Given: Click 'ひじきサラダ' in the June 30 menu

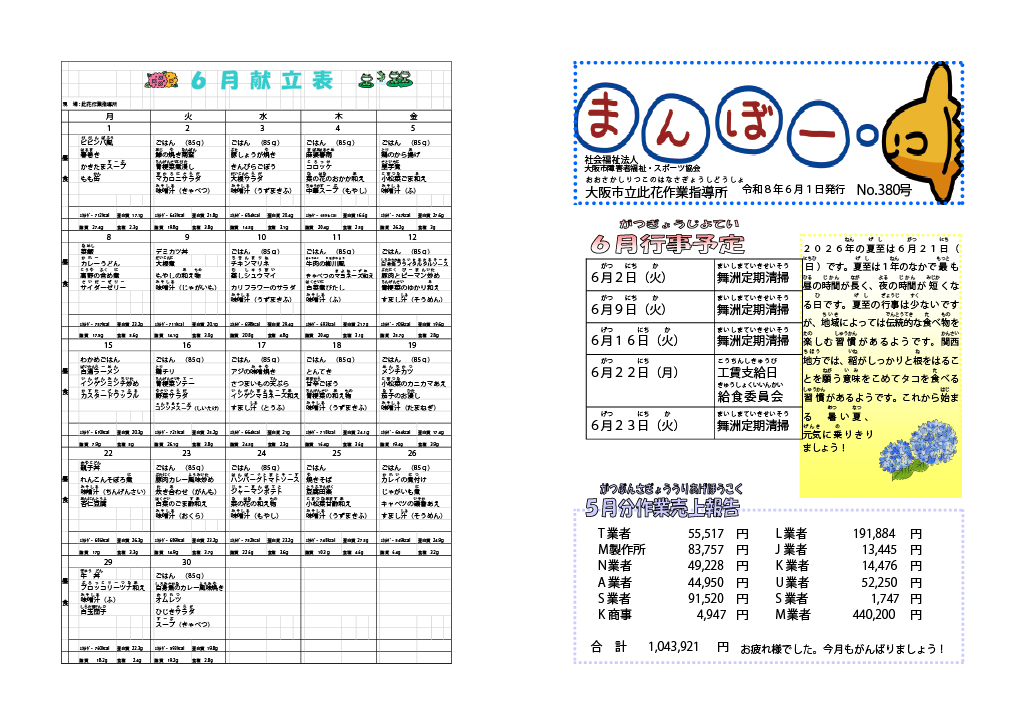Looking at the screenshot, I should [175, 611].
